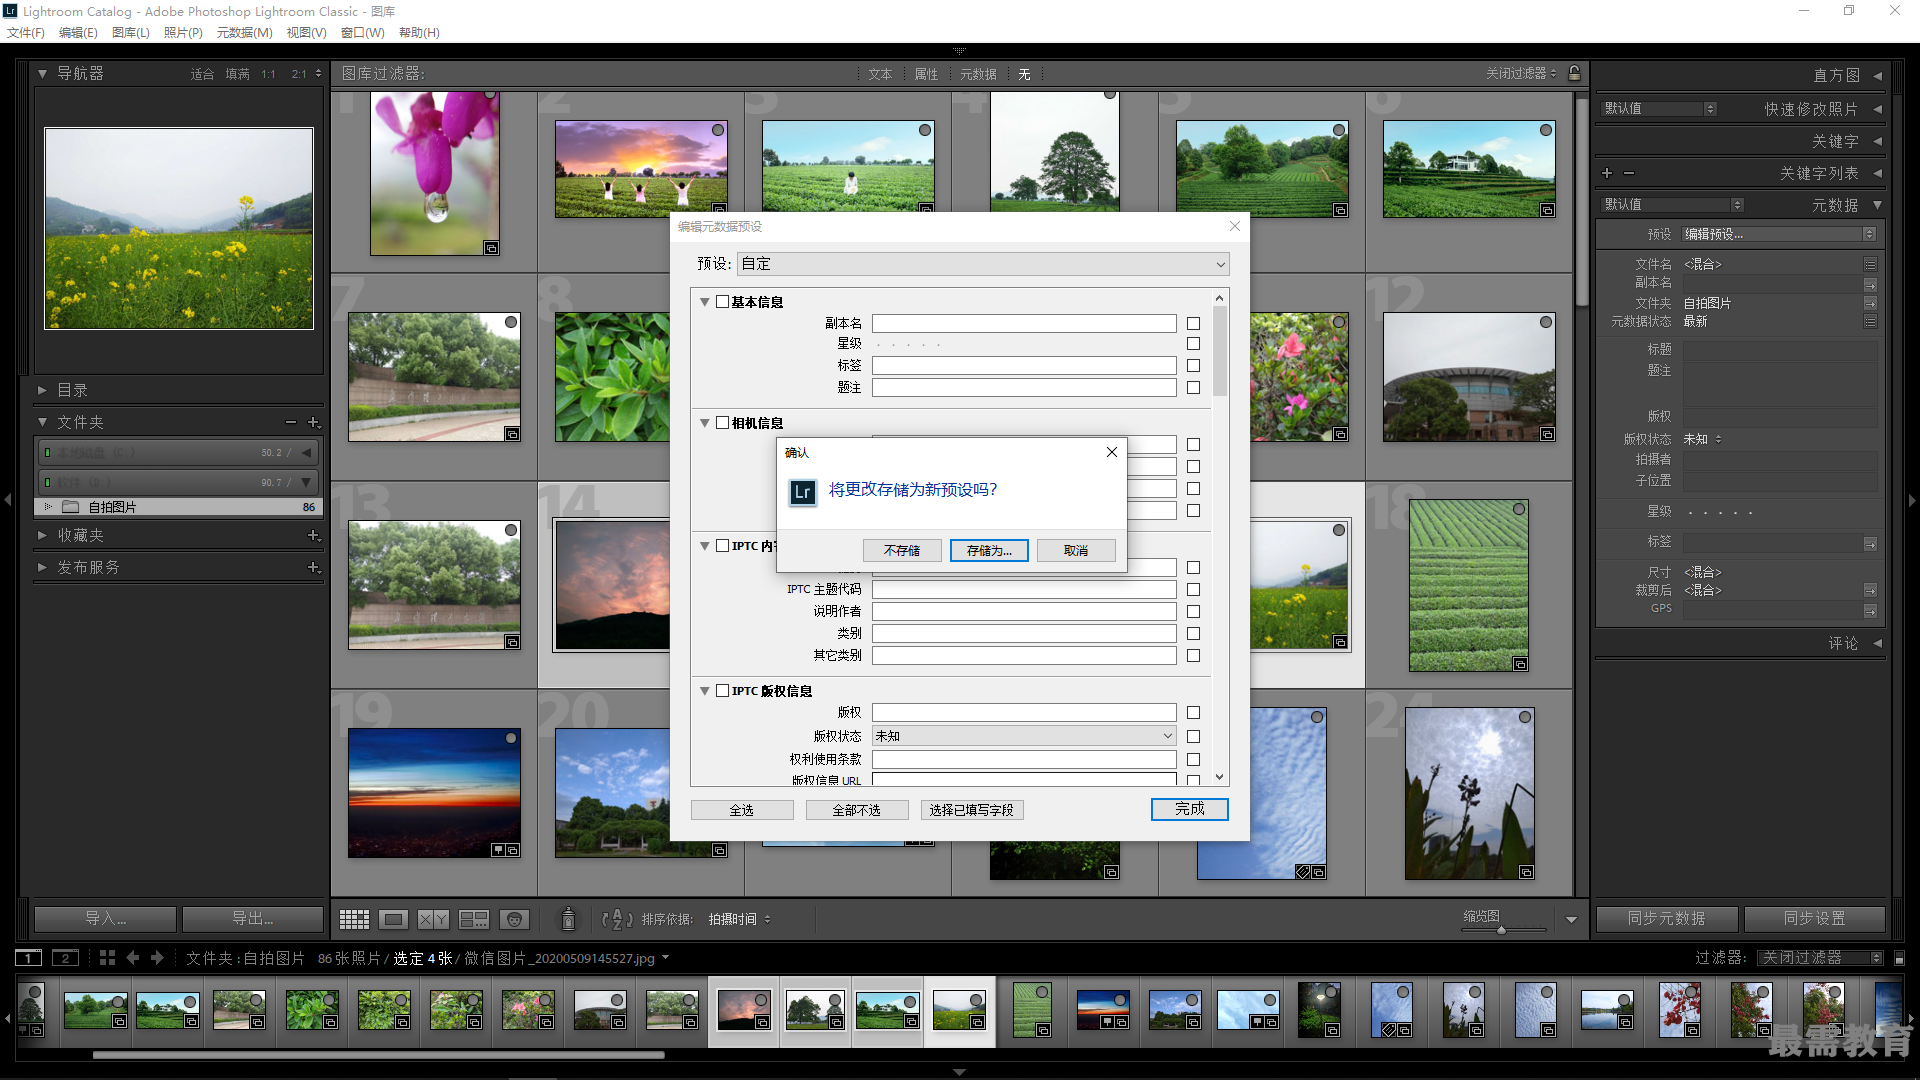Screen dimensions: 1920x1080
Task: Select the Painter spray can tool
Action: pyautogui.click(x=568, y=918)
